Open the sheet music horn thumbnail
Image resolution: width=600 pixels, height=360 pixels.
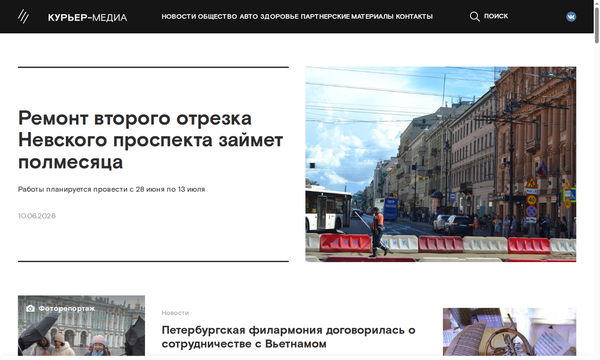coord(509,332)
